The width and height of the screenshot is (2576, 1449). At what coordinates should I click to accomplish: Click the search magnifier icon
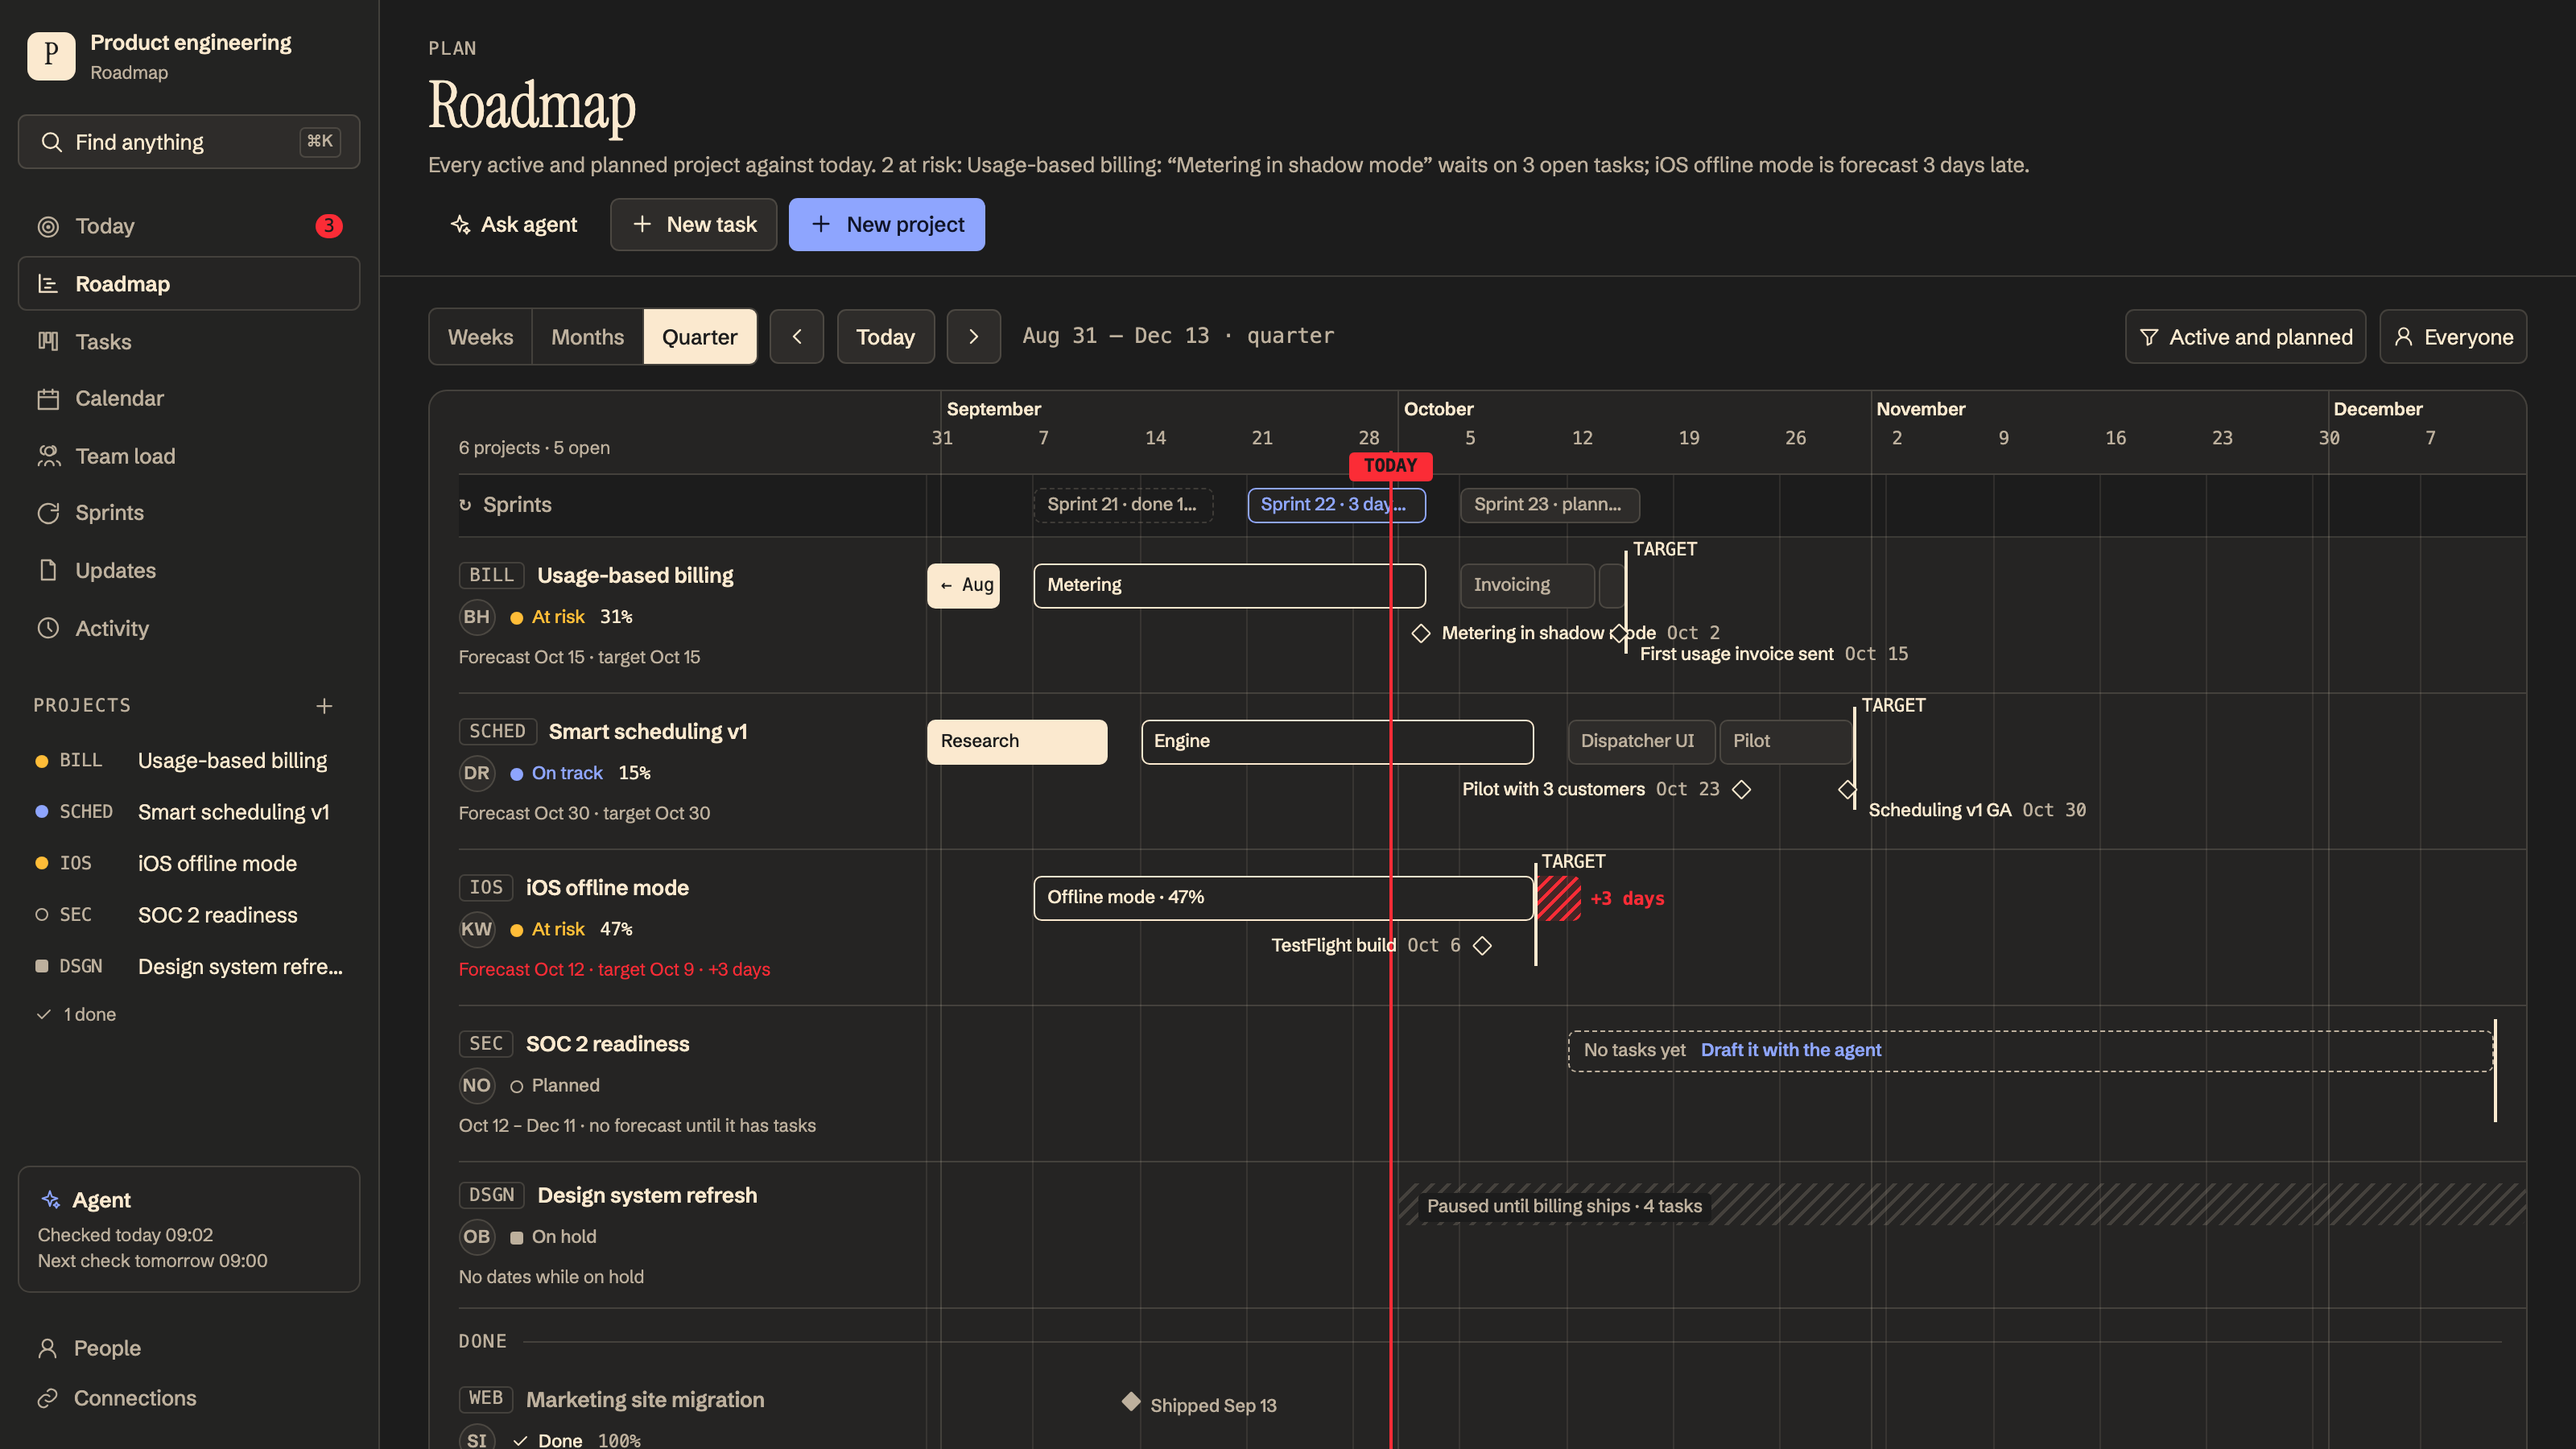click(51, 142)
